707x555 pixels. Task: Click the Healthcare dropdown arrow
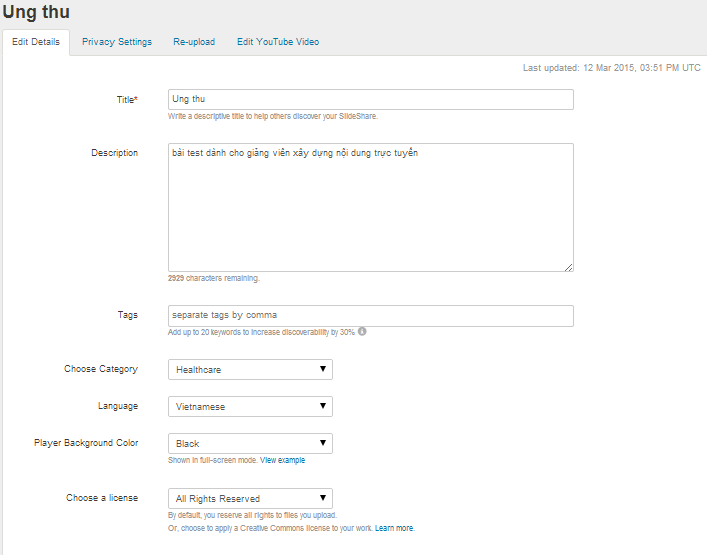coord(323,369)
